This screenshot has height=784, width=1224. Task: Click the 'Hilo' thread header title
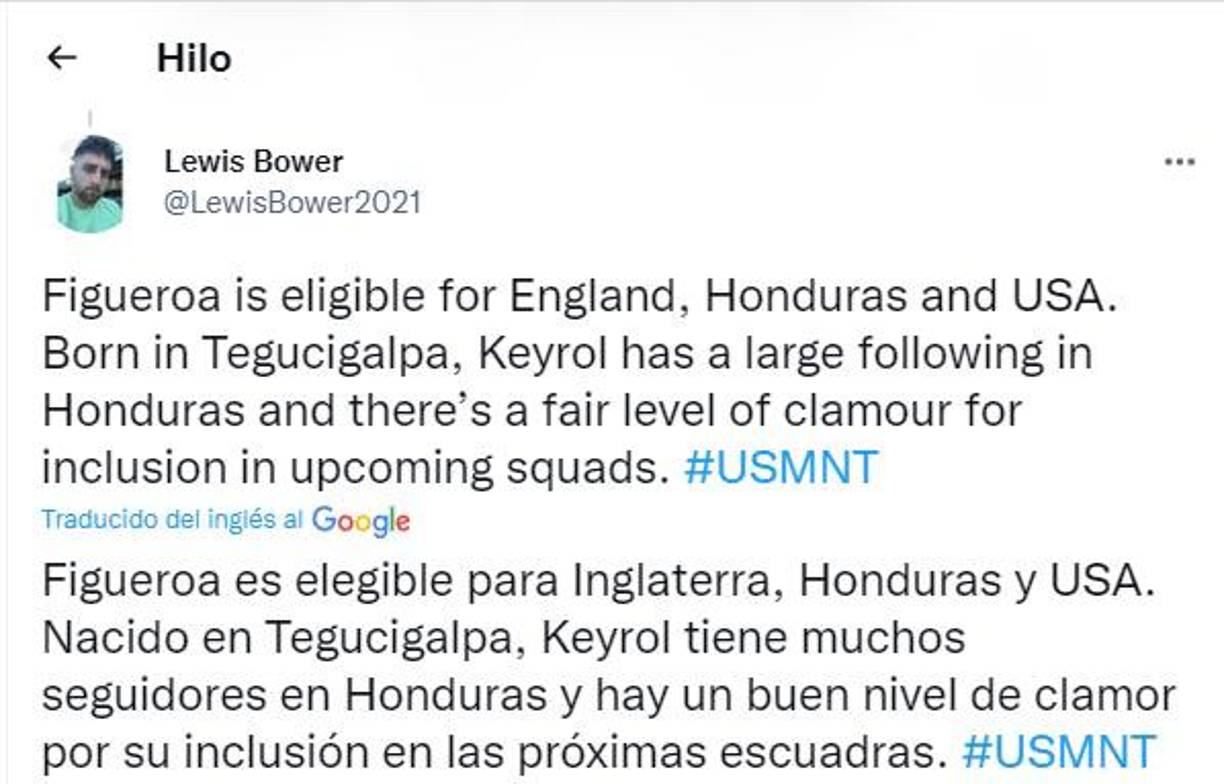tap(196, 58)
